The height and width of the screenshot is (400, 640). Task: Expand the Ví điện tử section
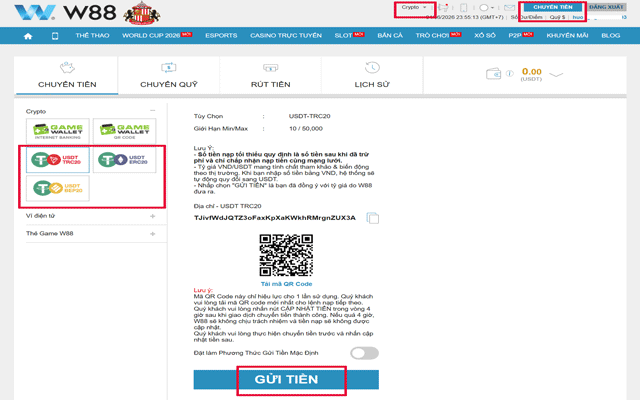152,216
